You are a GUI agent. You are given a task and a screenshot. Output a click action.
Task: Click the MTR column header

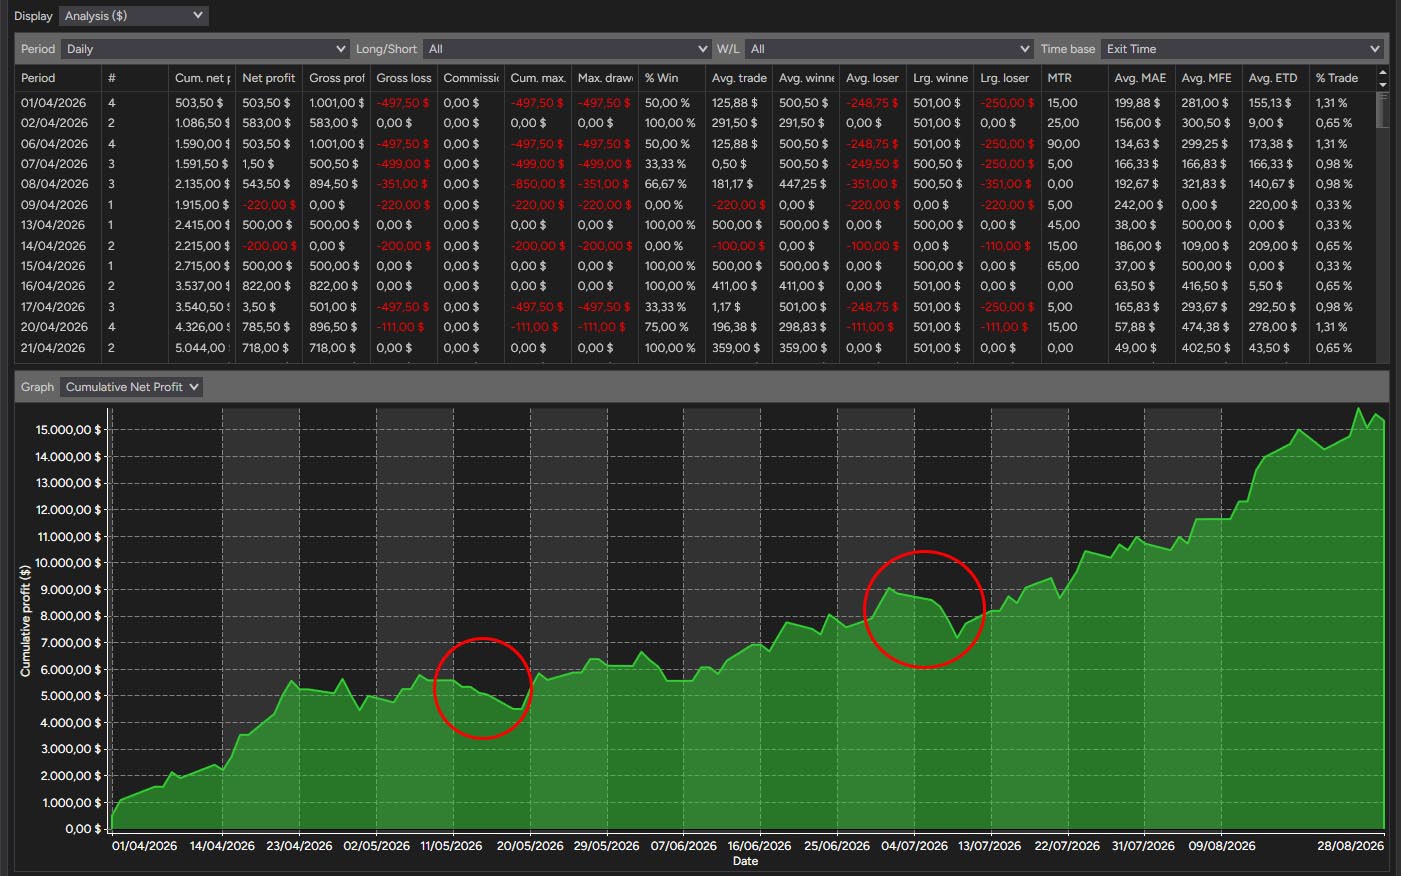[x=1073, y=78]
